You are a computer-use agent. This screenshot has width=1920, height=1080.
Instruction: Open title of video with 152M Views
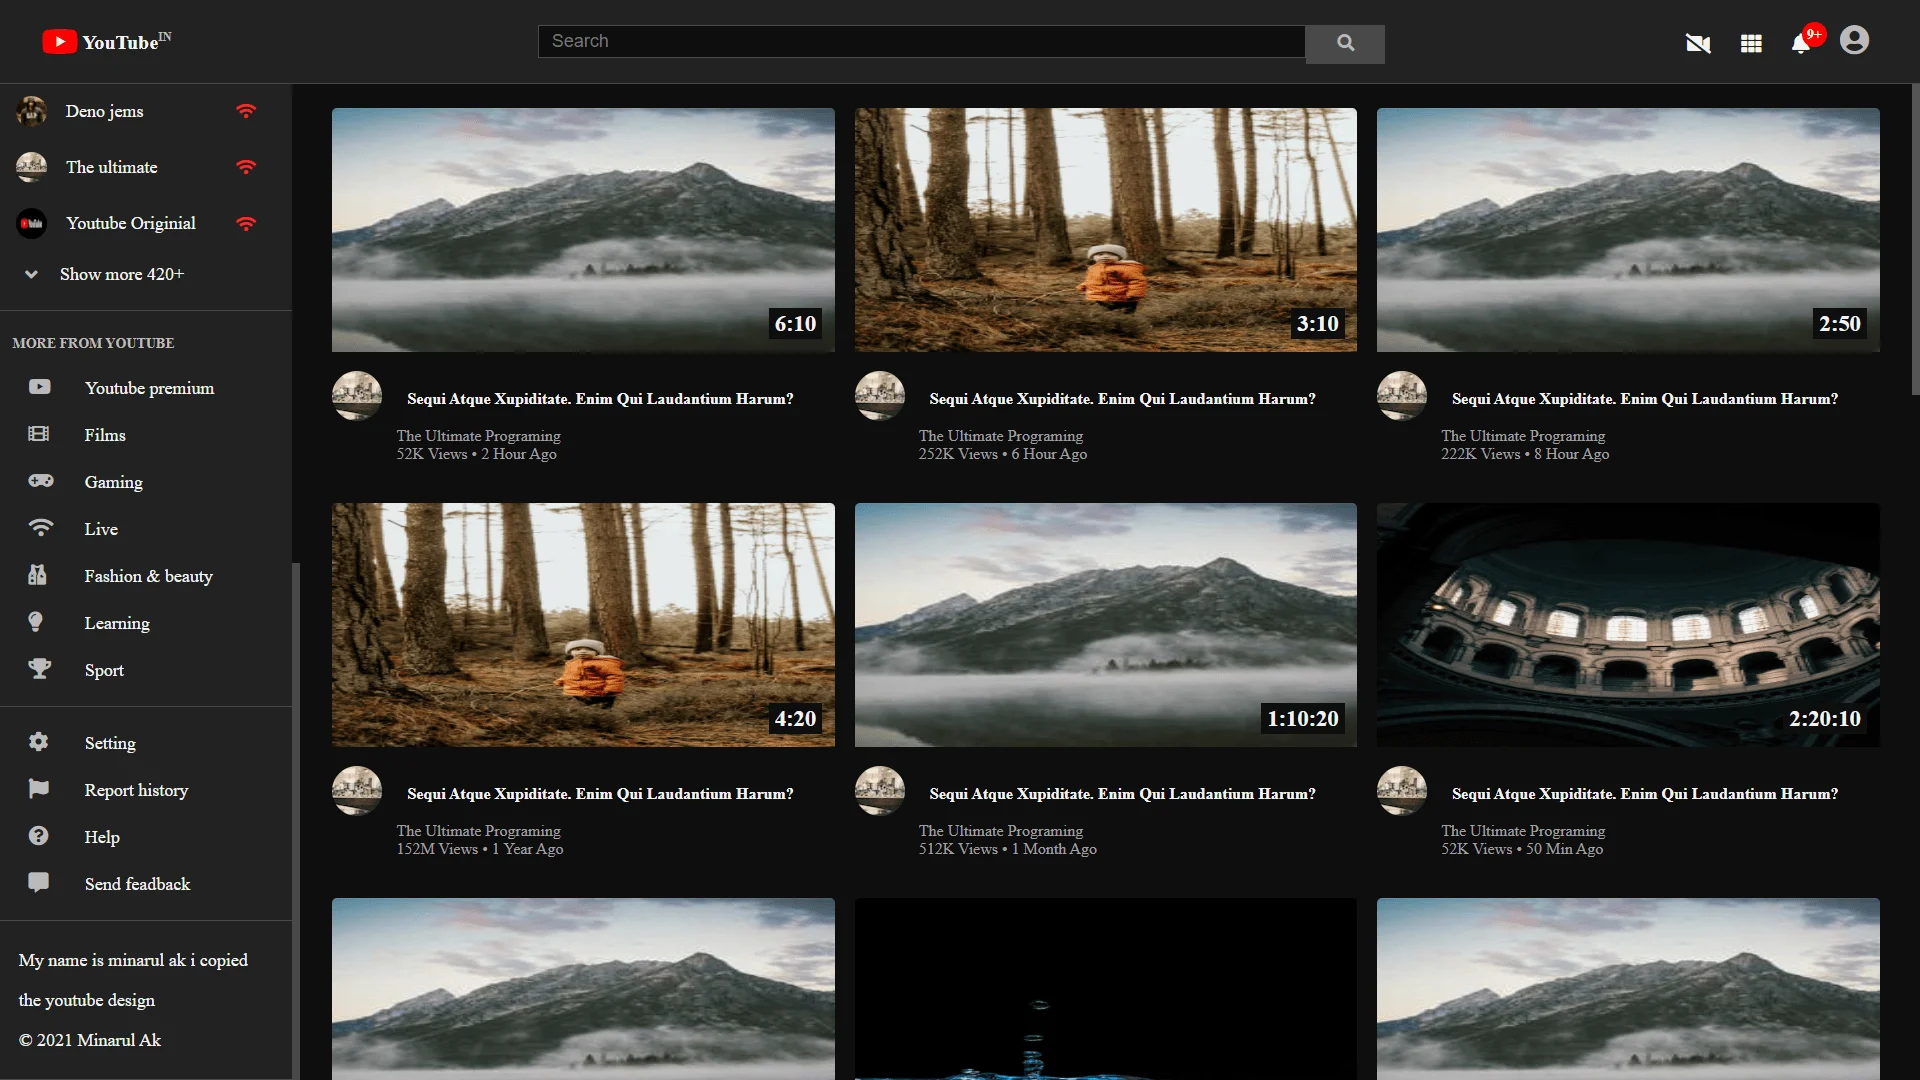pyautogui.click(x=600, y=794)
